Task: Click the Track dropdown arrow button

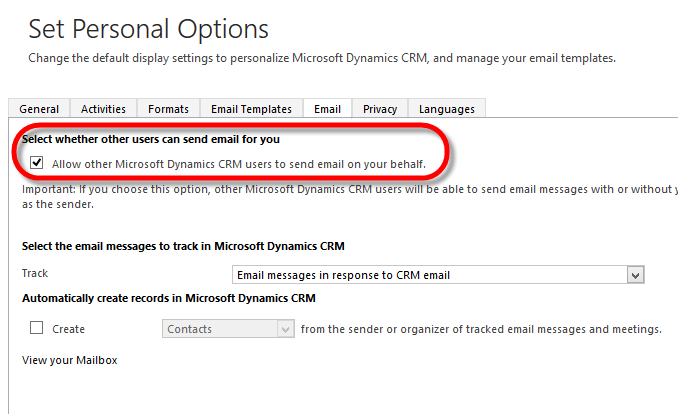Action: tap(635, 275)
